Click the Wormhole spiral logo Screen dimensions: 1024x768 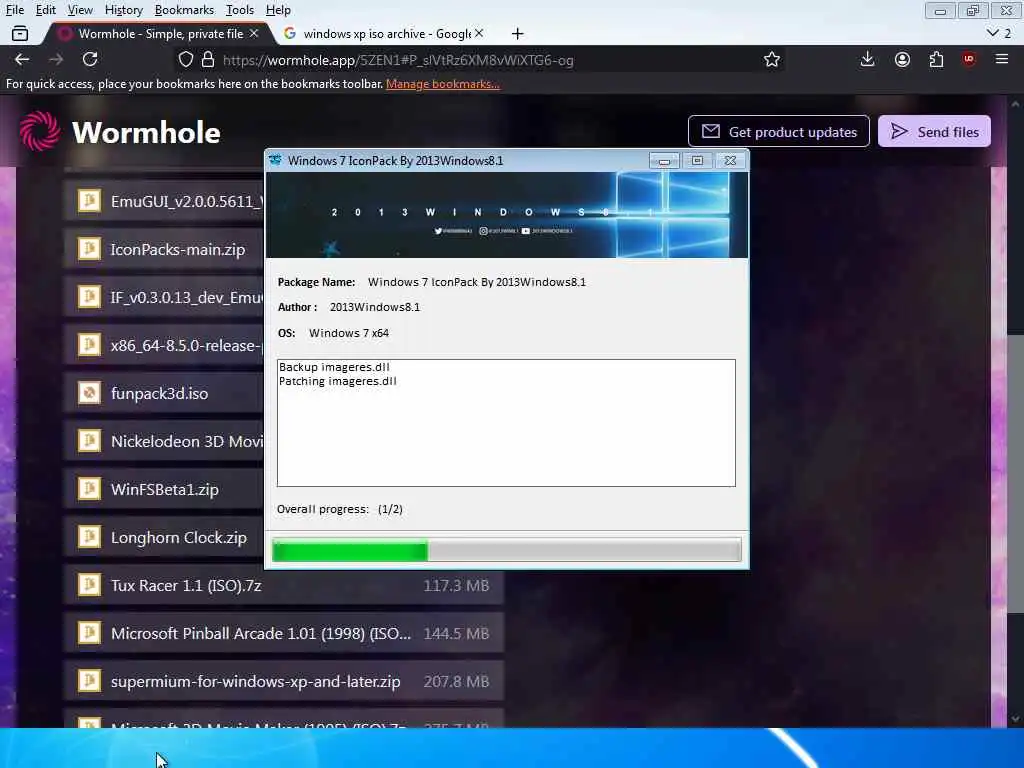tap(40, 131)
